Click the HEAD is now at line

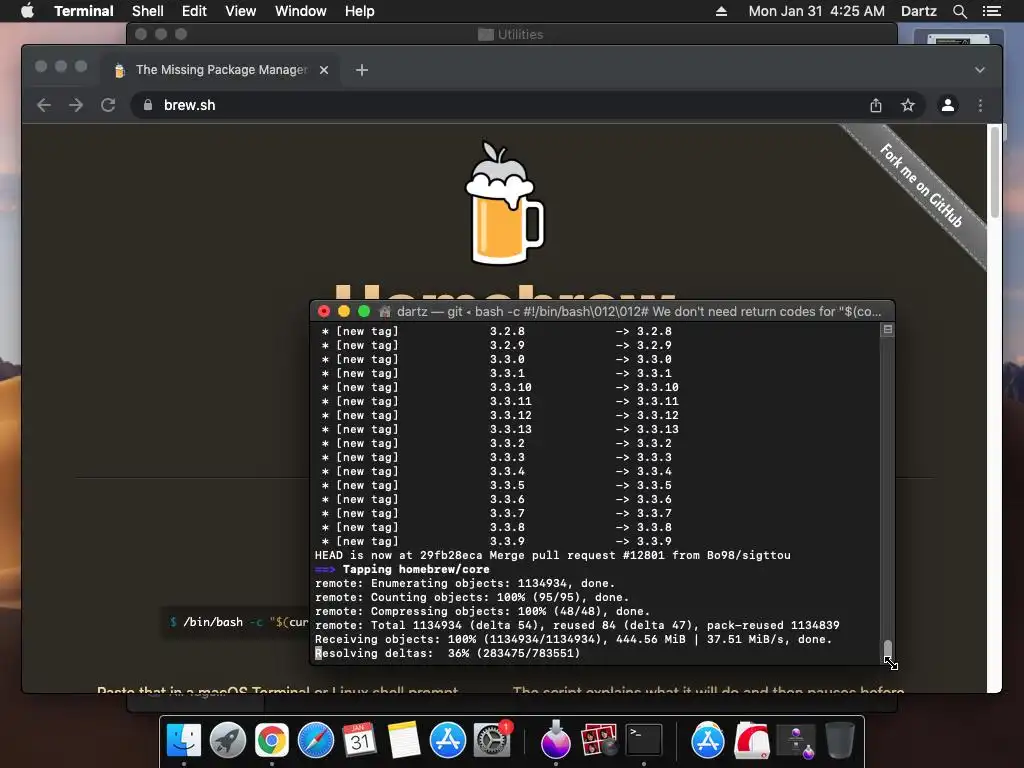coord(552,555)
